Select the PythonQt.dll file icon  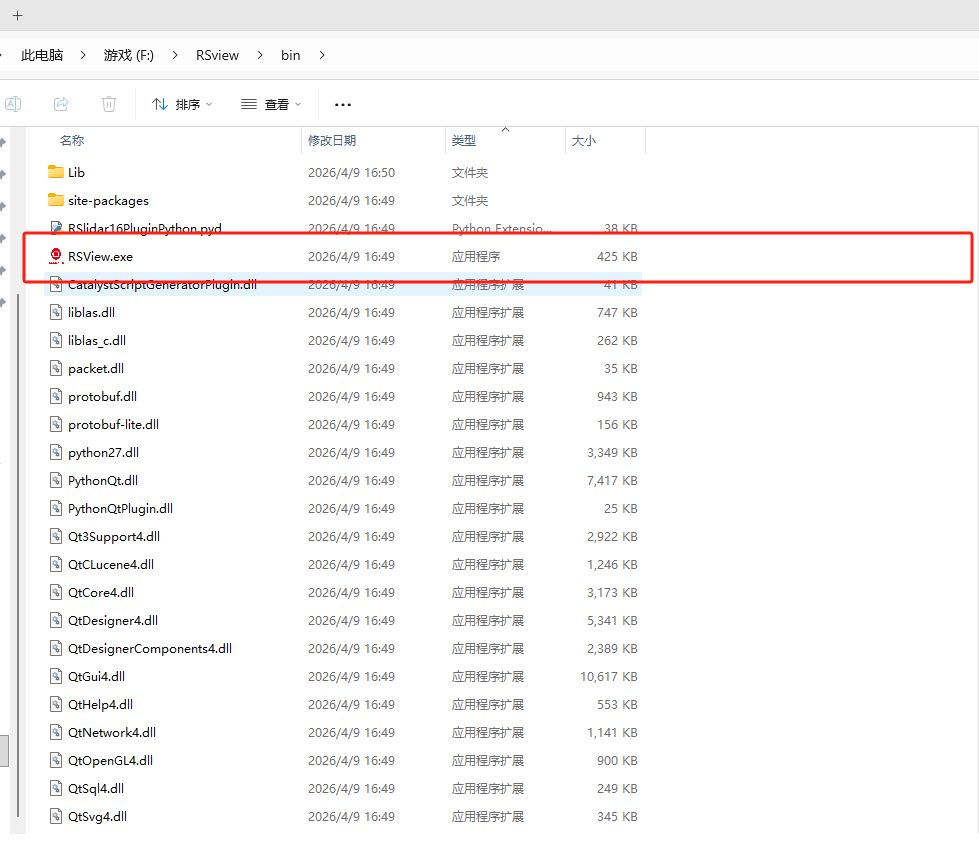point(56,480)
